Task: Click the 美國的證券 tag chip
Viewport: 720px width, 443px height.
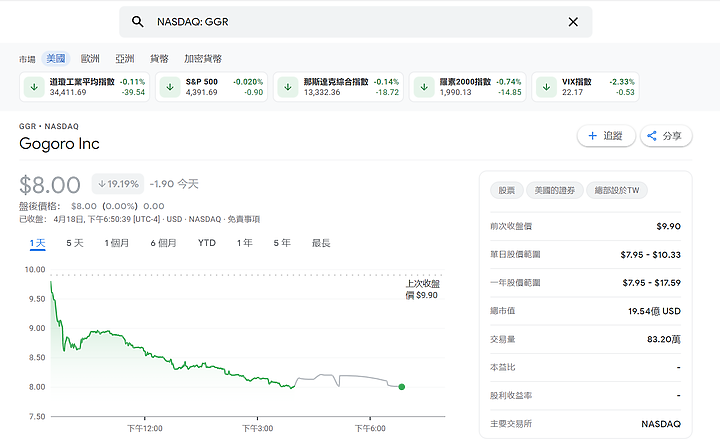Action: (x=555, y=190)
